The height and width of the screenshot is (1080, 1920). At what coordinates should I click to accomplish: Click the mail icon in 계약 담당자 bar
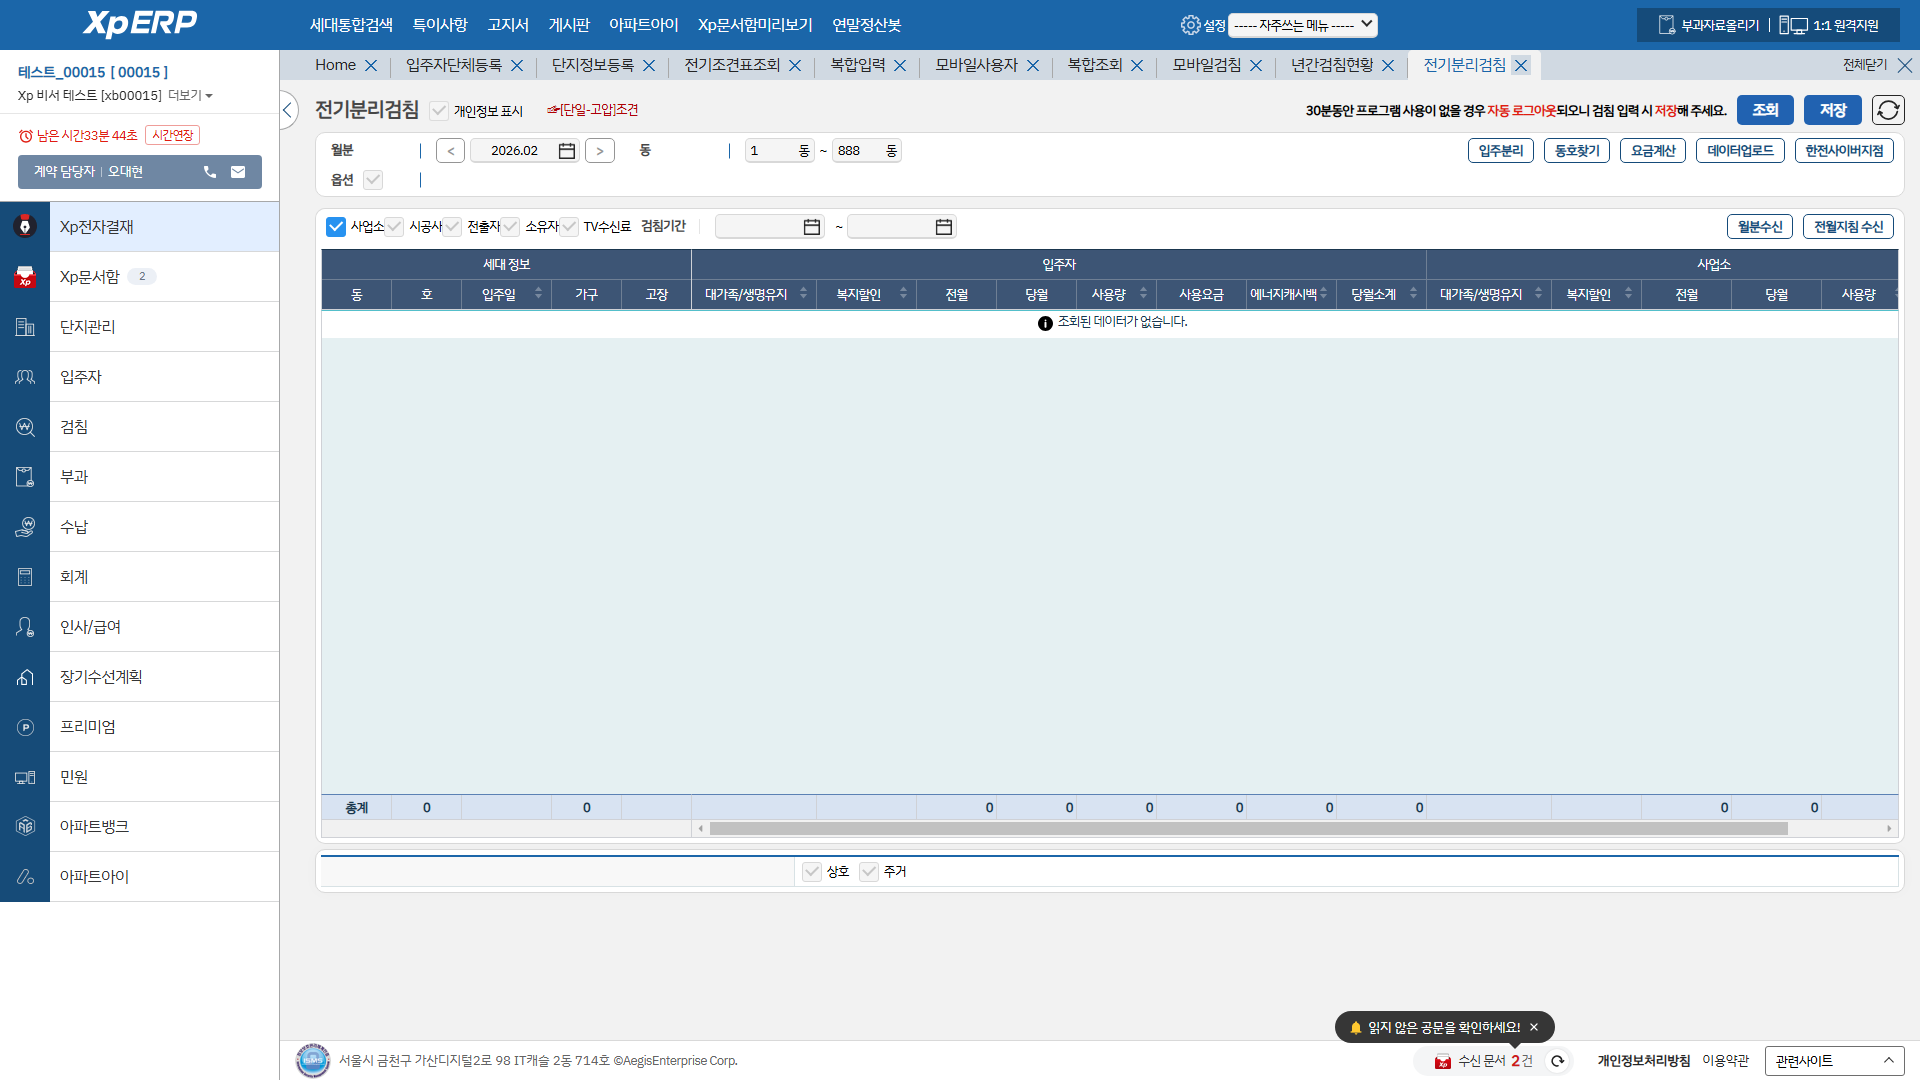click(238, 172)
